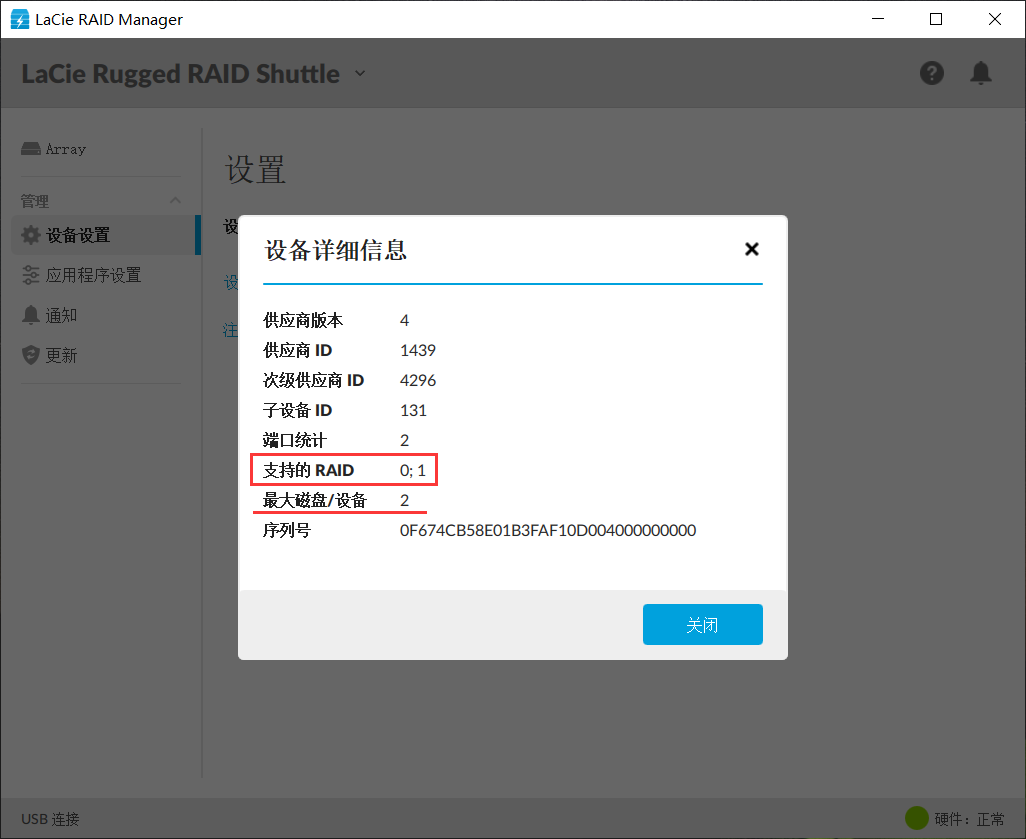Viewport: 1026px width, 839px height.
Task: Click the serial number 0F674CB58E01B3FAF10D004000000000
Action: (x=548, y=530)
